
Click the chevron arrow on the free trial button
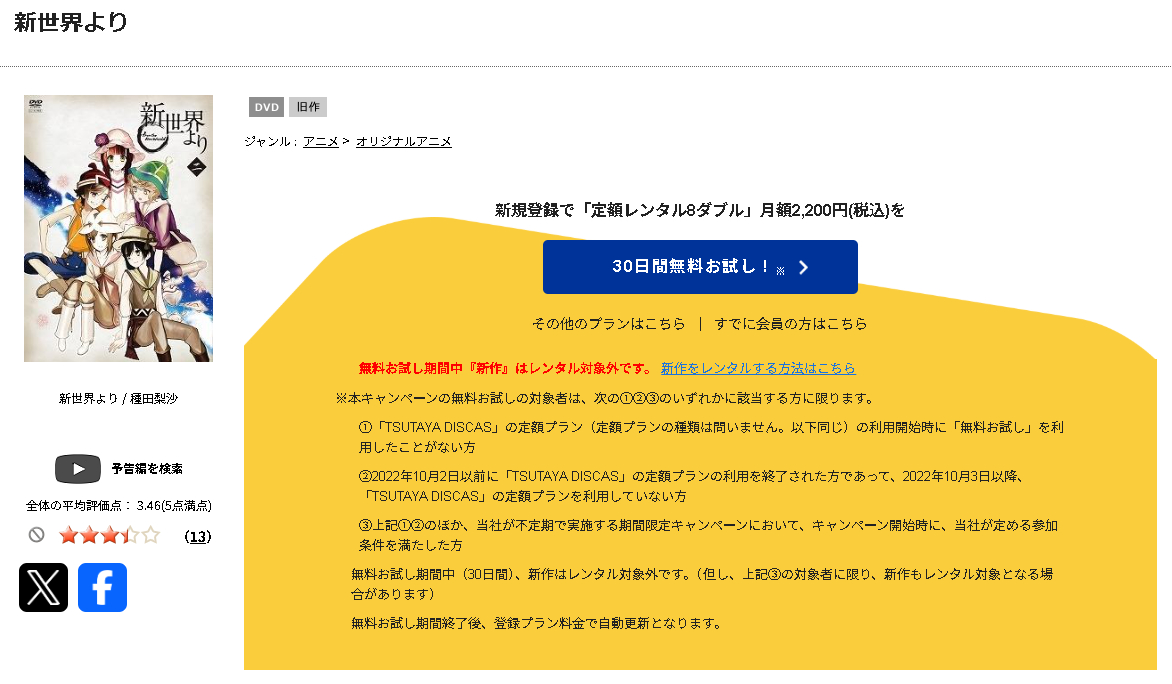coord(804,267)
